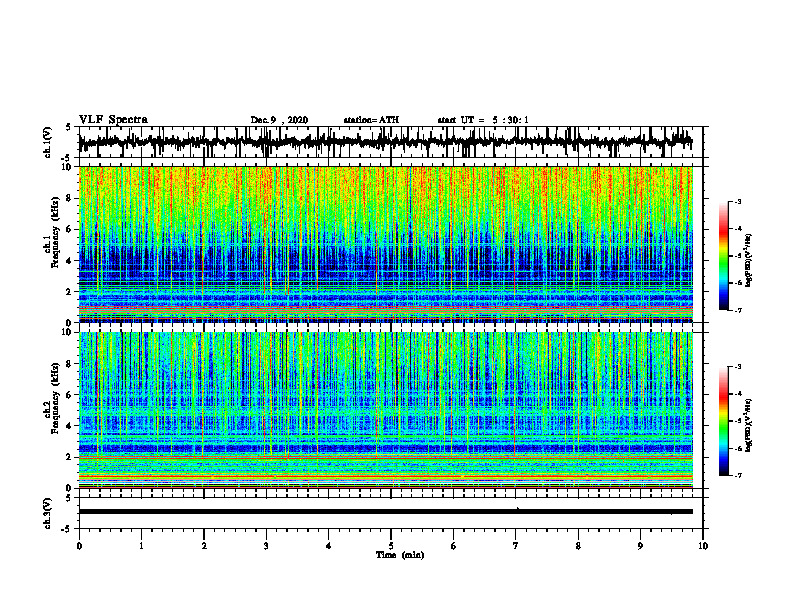Click the "station=ATH" header label
Screen dimensions: 792x612
point(371,120)
